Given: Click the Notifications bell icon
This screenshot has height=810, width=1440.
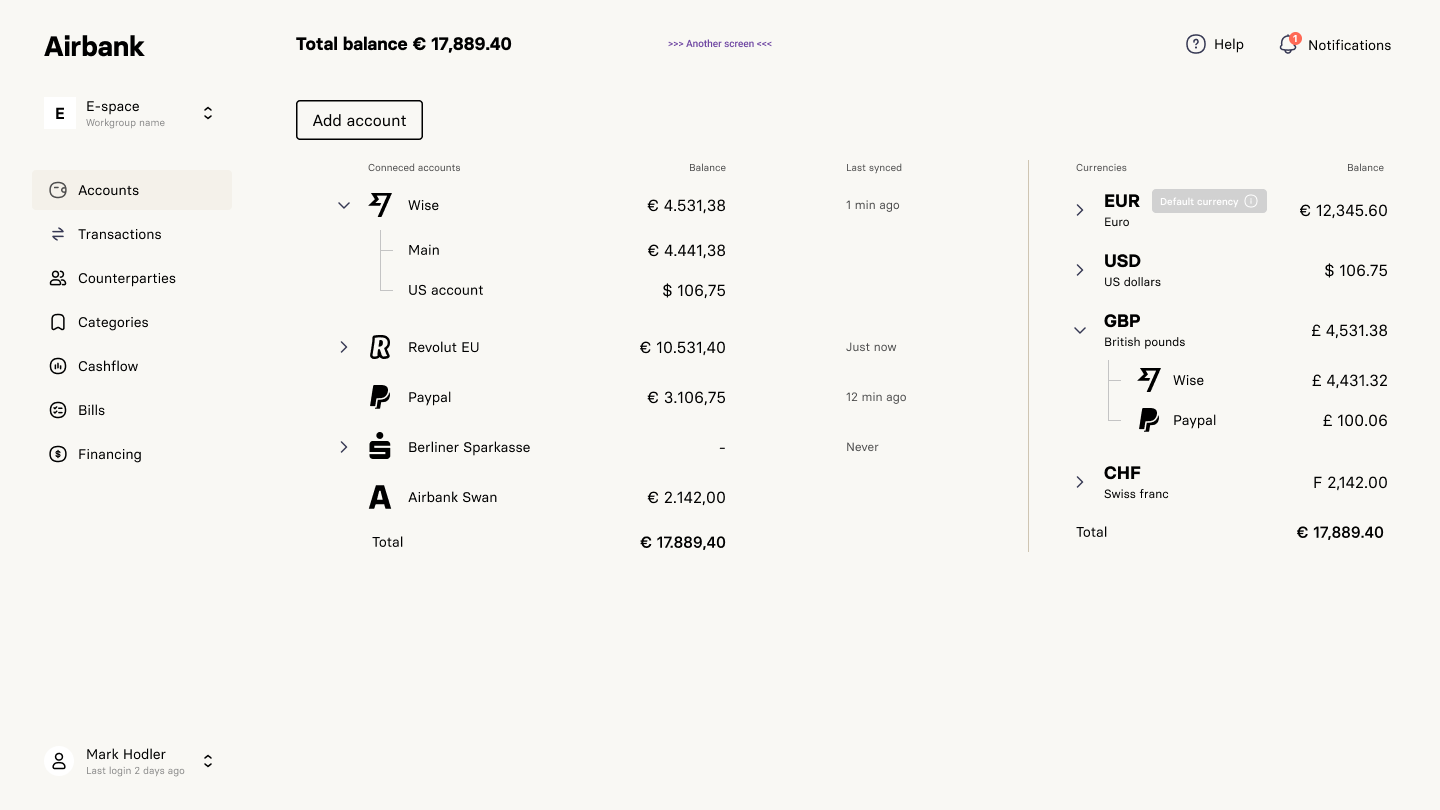Looking at the screenshot, I should (1288, 45).
